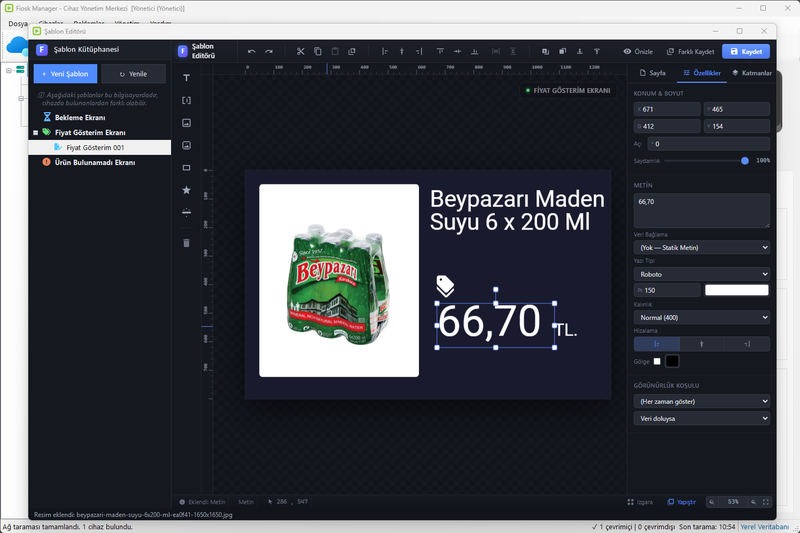Align selected objects to vertical middle

[457, 52]
